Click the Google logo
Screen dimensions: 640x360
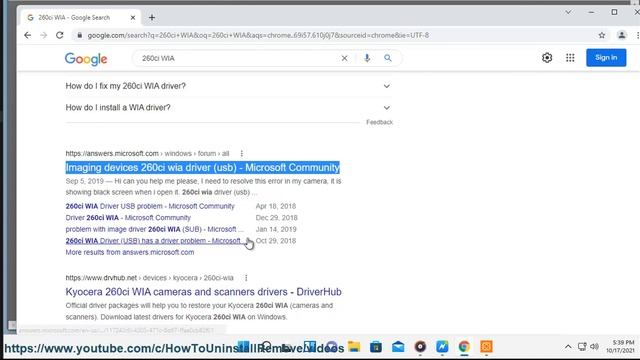[86, 59]
